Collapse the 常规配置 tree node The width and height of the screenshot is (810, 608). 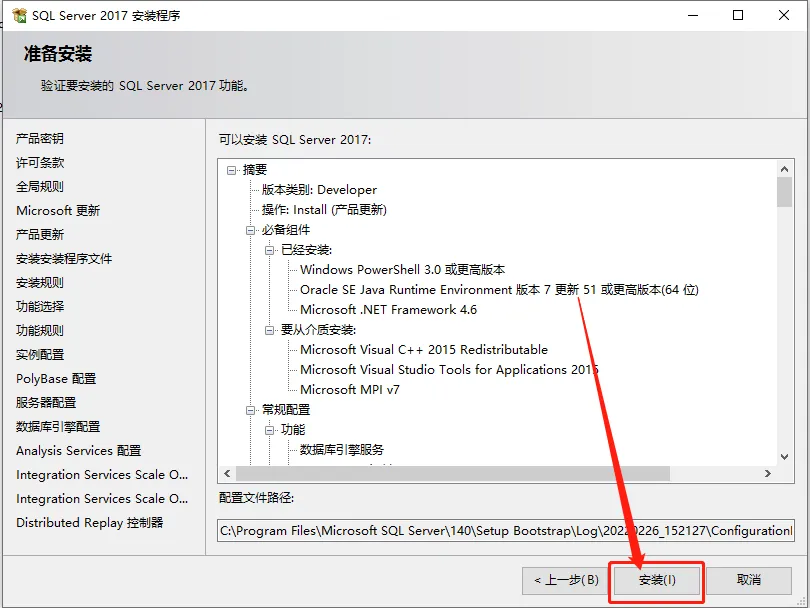point(251,411)
